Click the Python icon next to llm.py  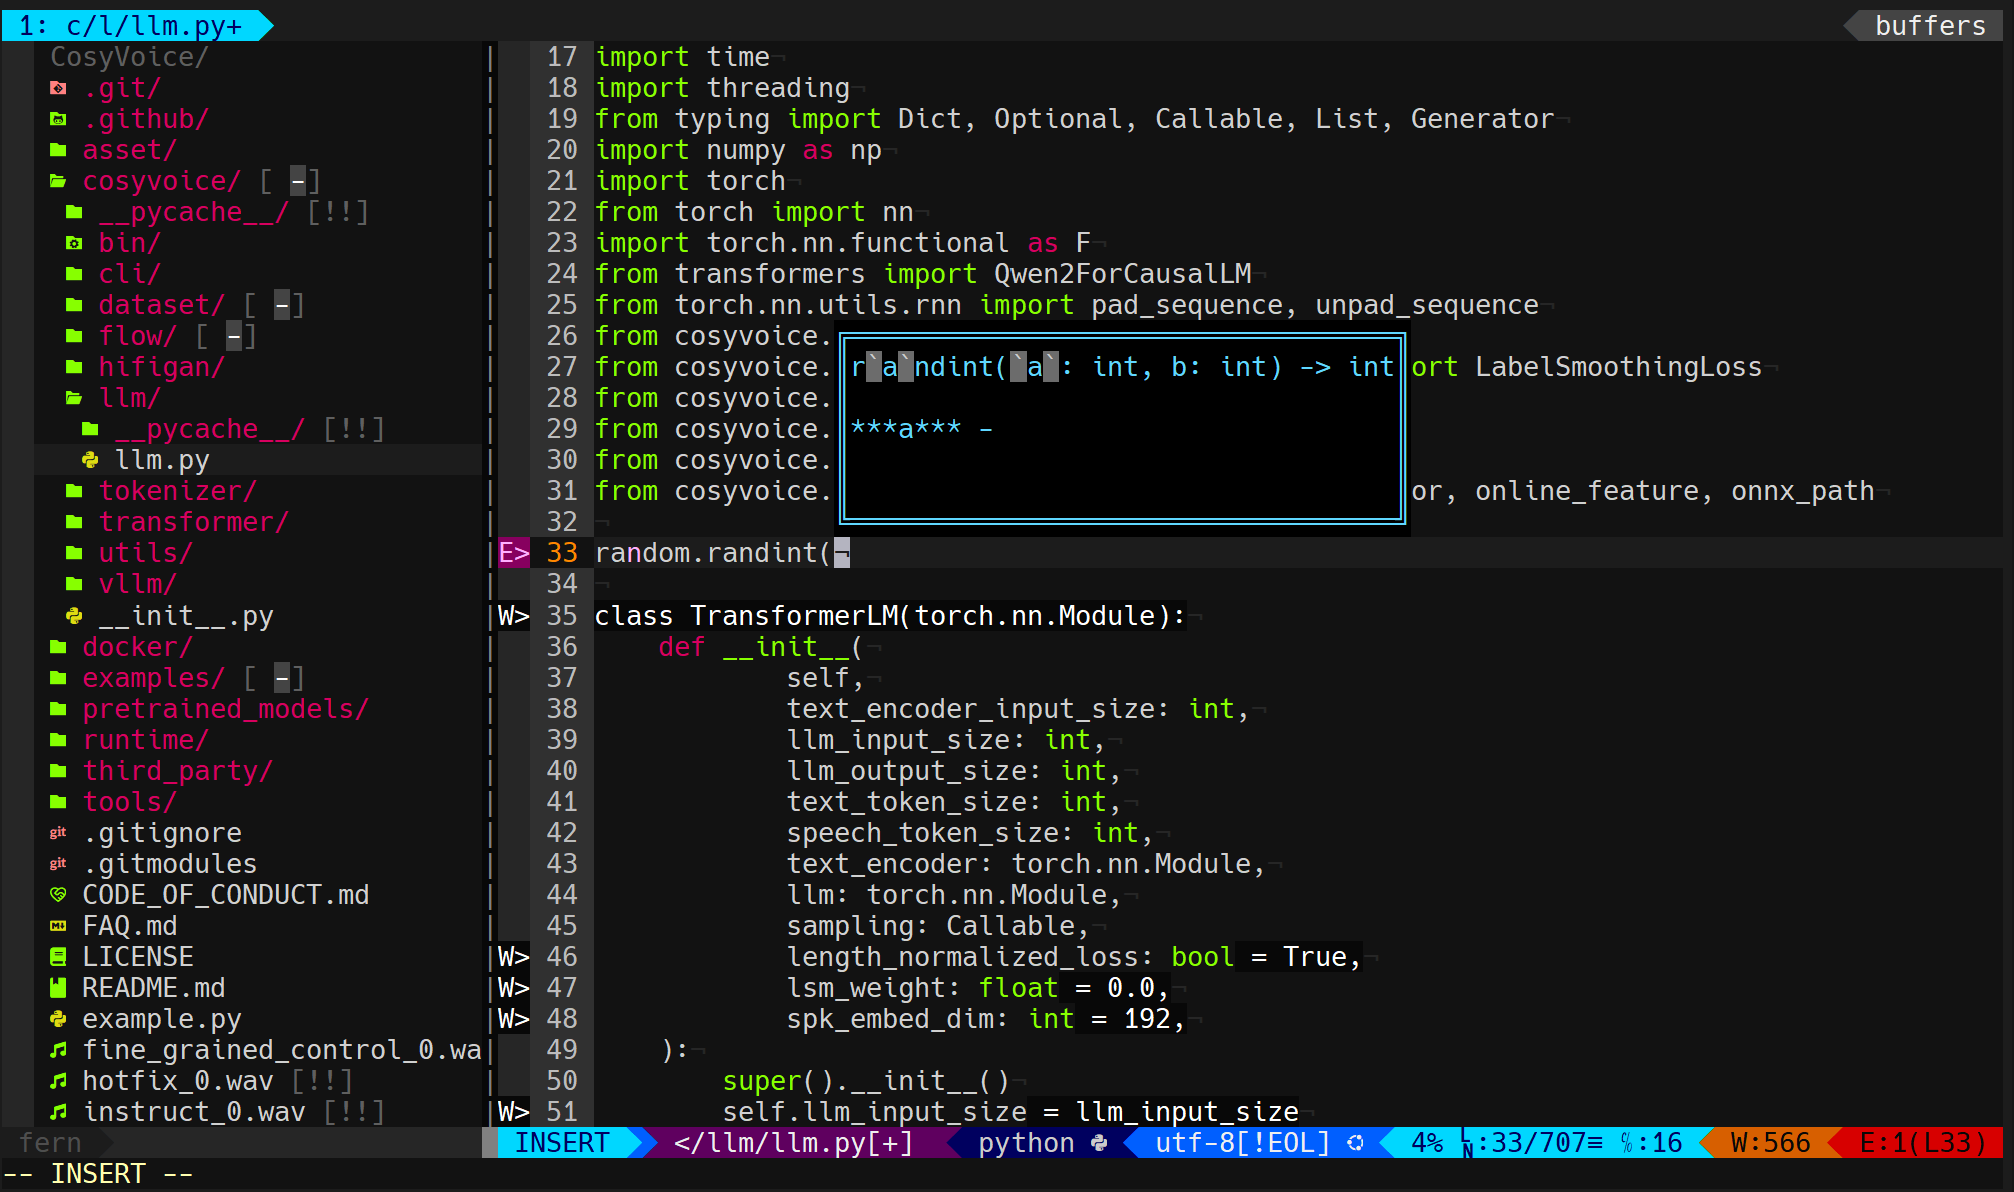90,460
